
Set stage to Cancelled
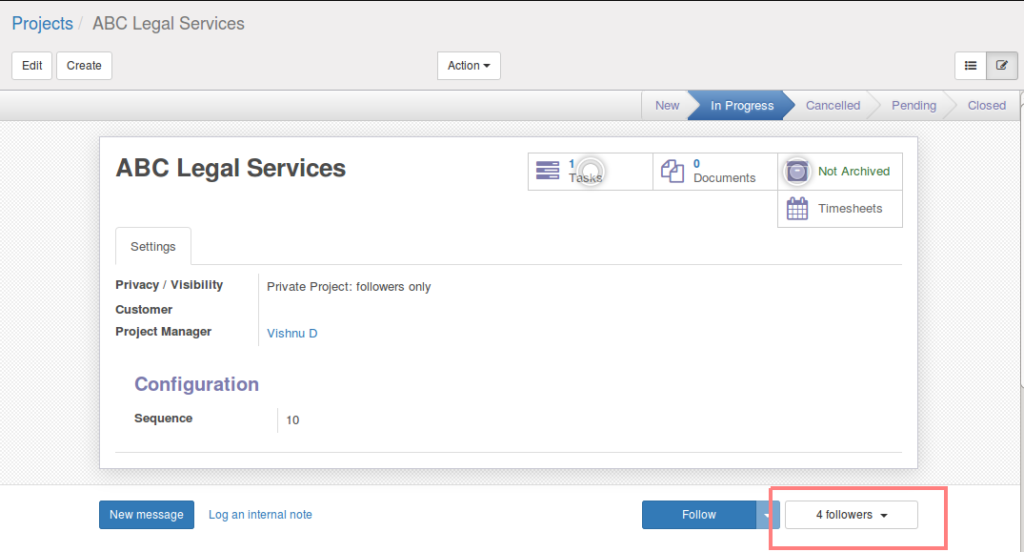[833, 105]
